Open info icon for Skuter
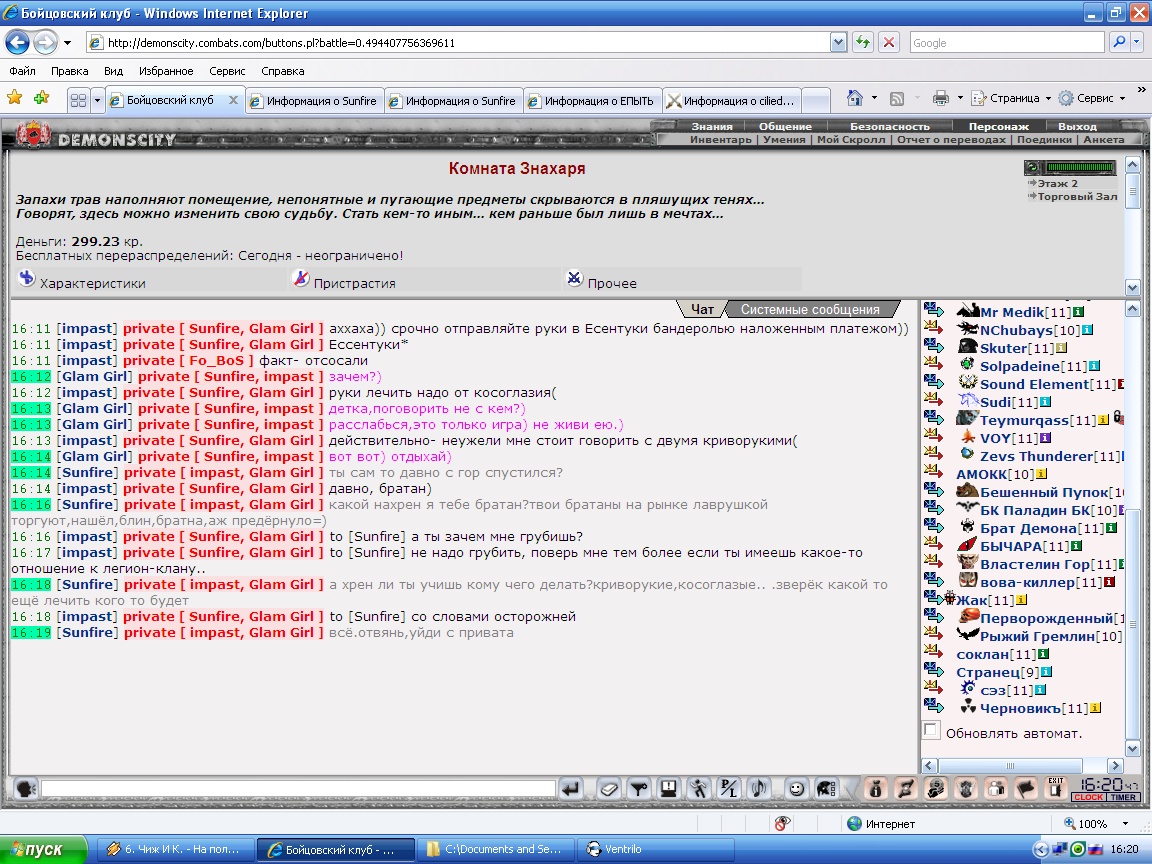 [x=1061, y=348]
